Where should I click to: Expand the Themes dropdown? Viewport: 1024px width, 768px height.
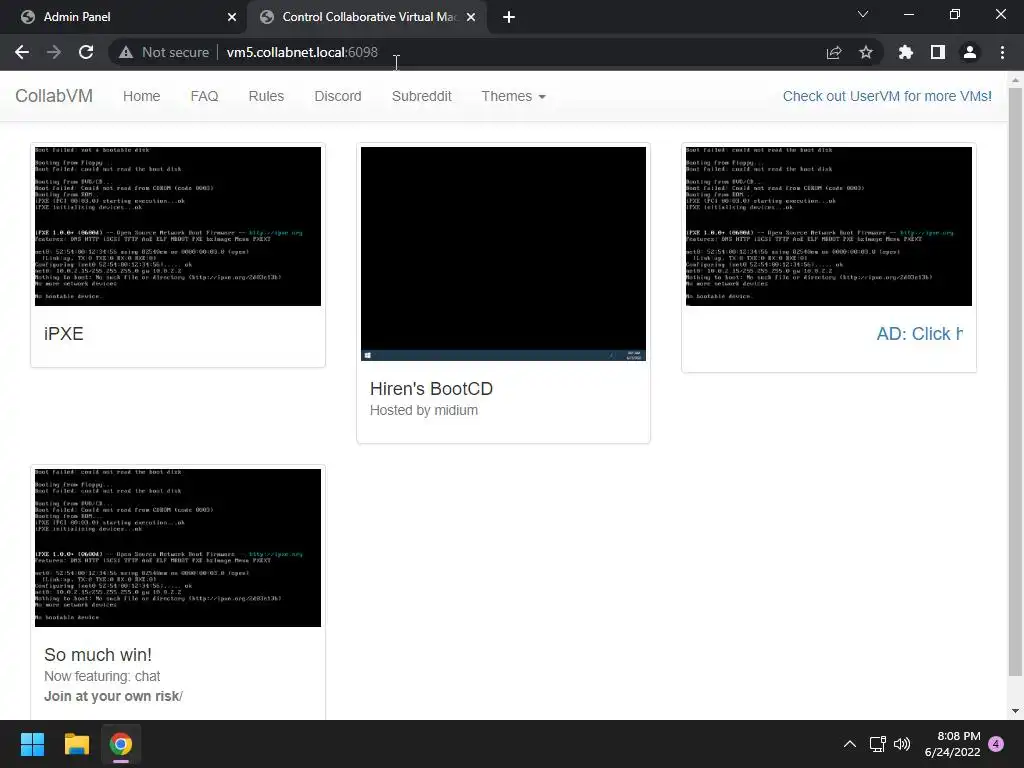[x=513, y=96]
